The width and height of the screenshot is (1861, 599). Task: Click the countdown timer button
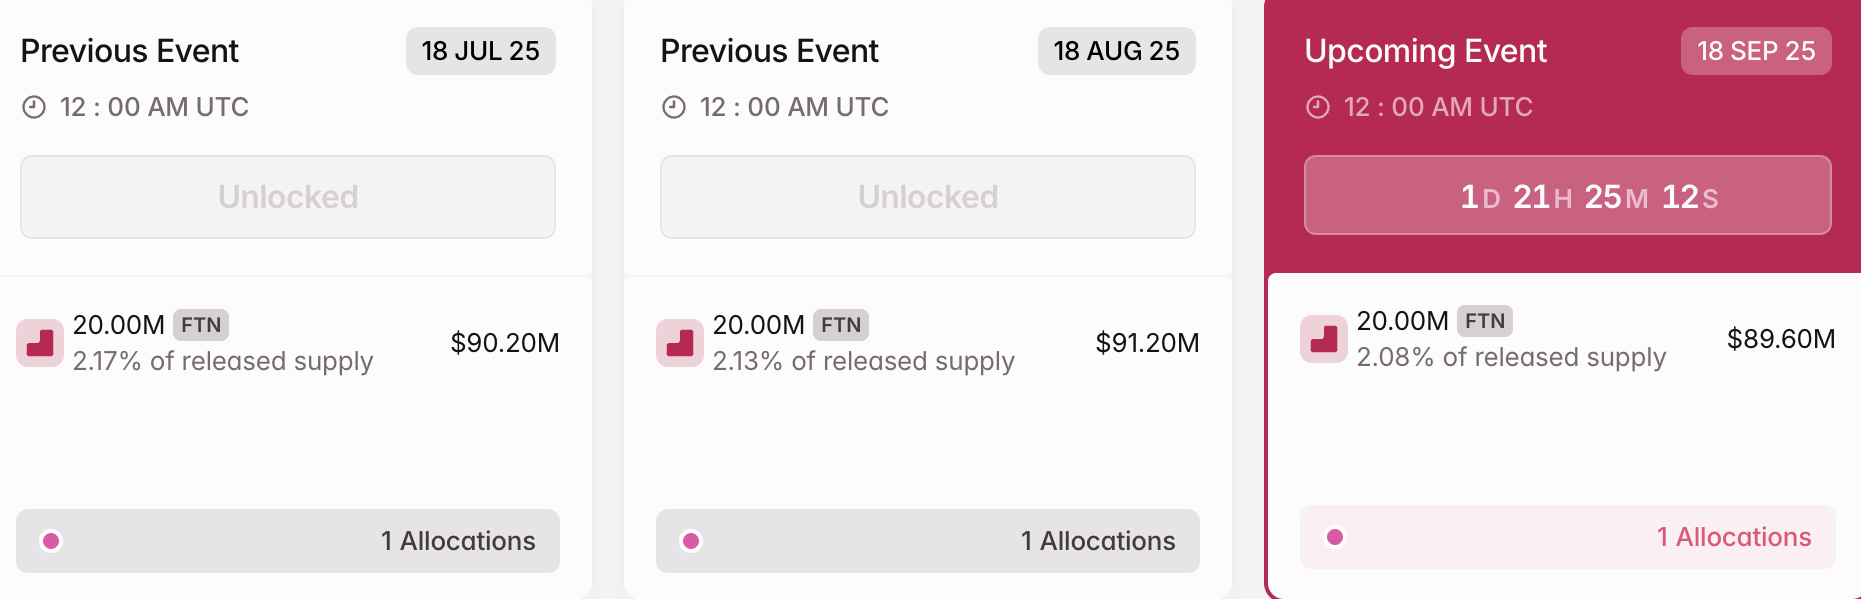(x=1568, y=195)
